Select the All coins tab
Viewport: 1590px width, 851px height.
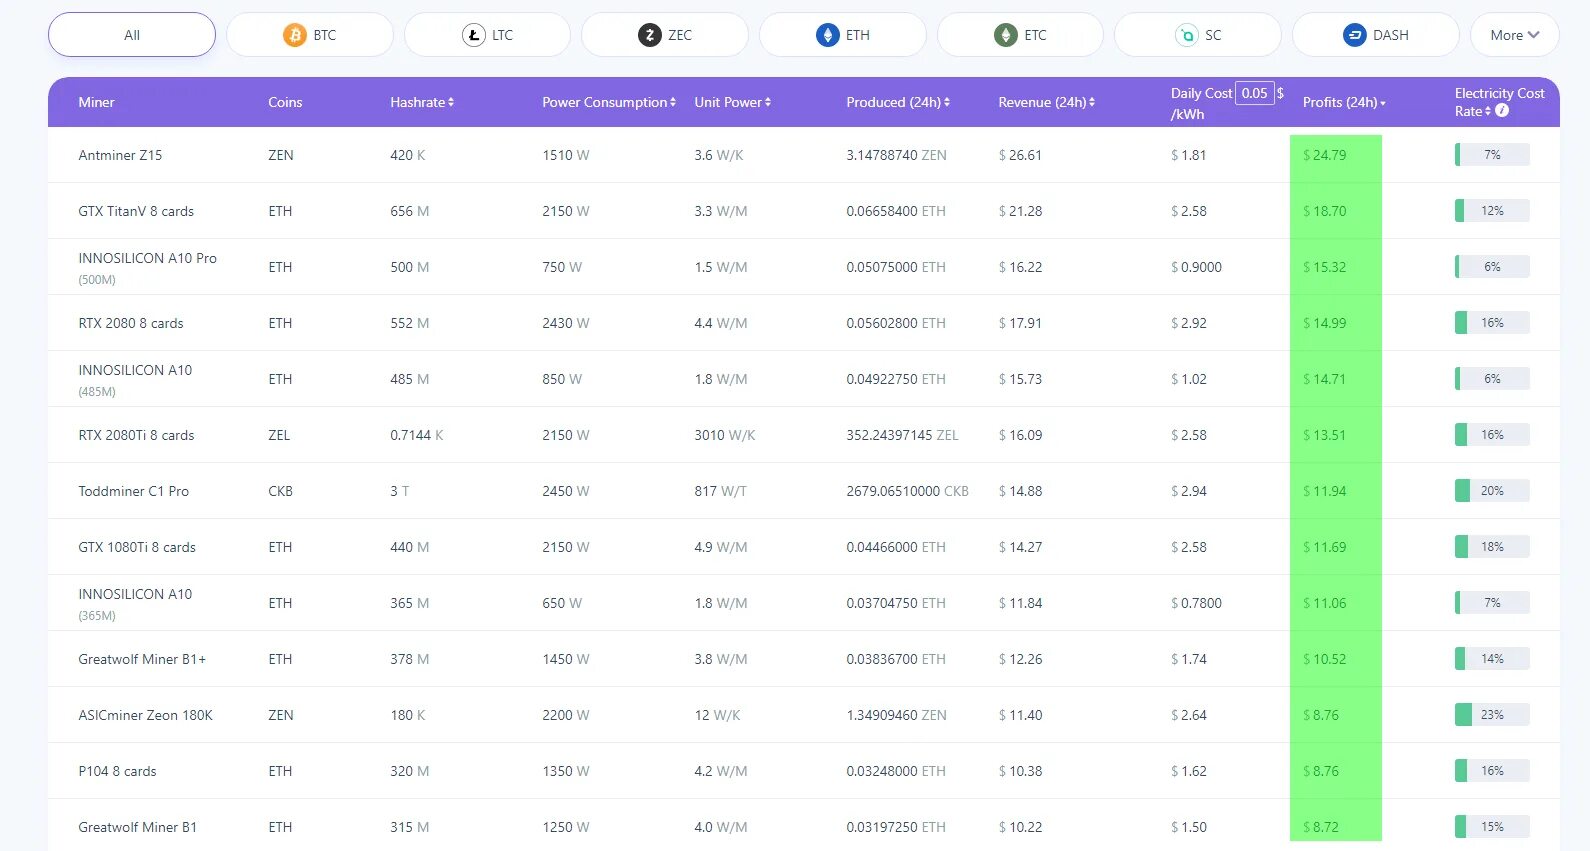[x=132, y=35]
